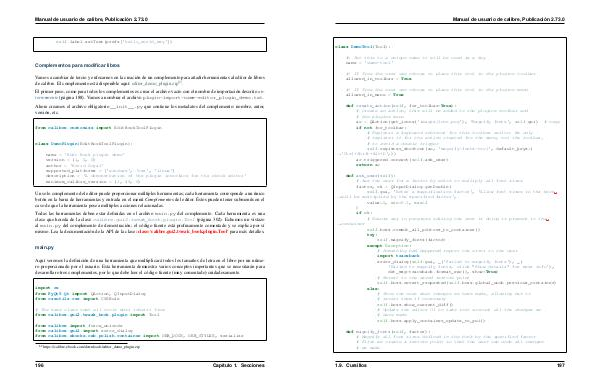600x388 pixels.
Task: Click page number 197 in right footer
Action: coord(561,365)
